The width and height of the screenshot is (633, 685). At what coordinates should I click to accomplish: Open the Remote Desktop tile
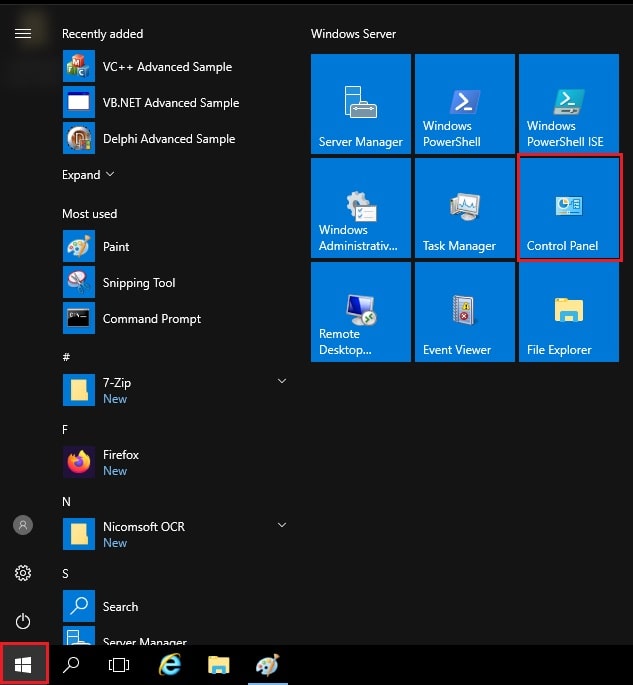[360, 312]
